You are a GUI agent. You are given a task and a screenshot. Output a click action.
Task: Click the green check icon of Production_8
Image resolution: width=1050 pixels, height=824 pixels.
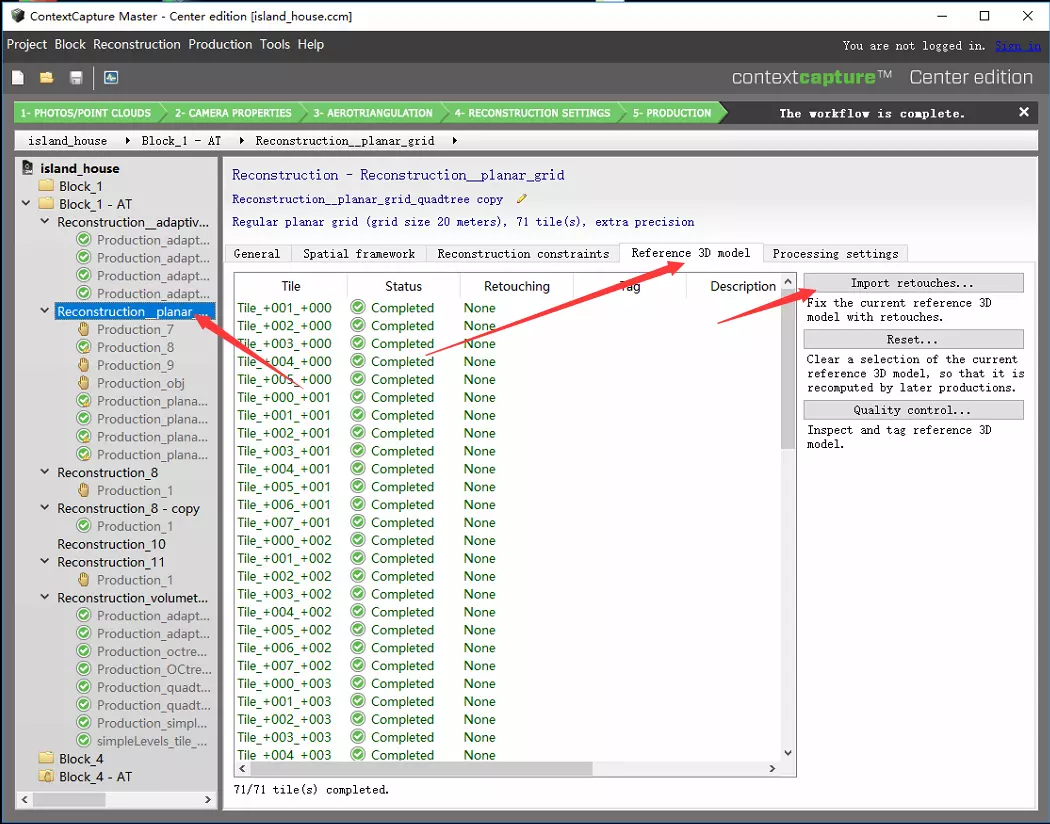click(84, 347)
